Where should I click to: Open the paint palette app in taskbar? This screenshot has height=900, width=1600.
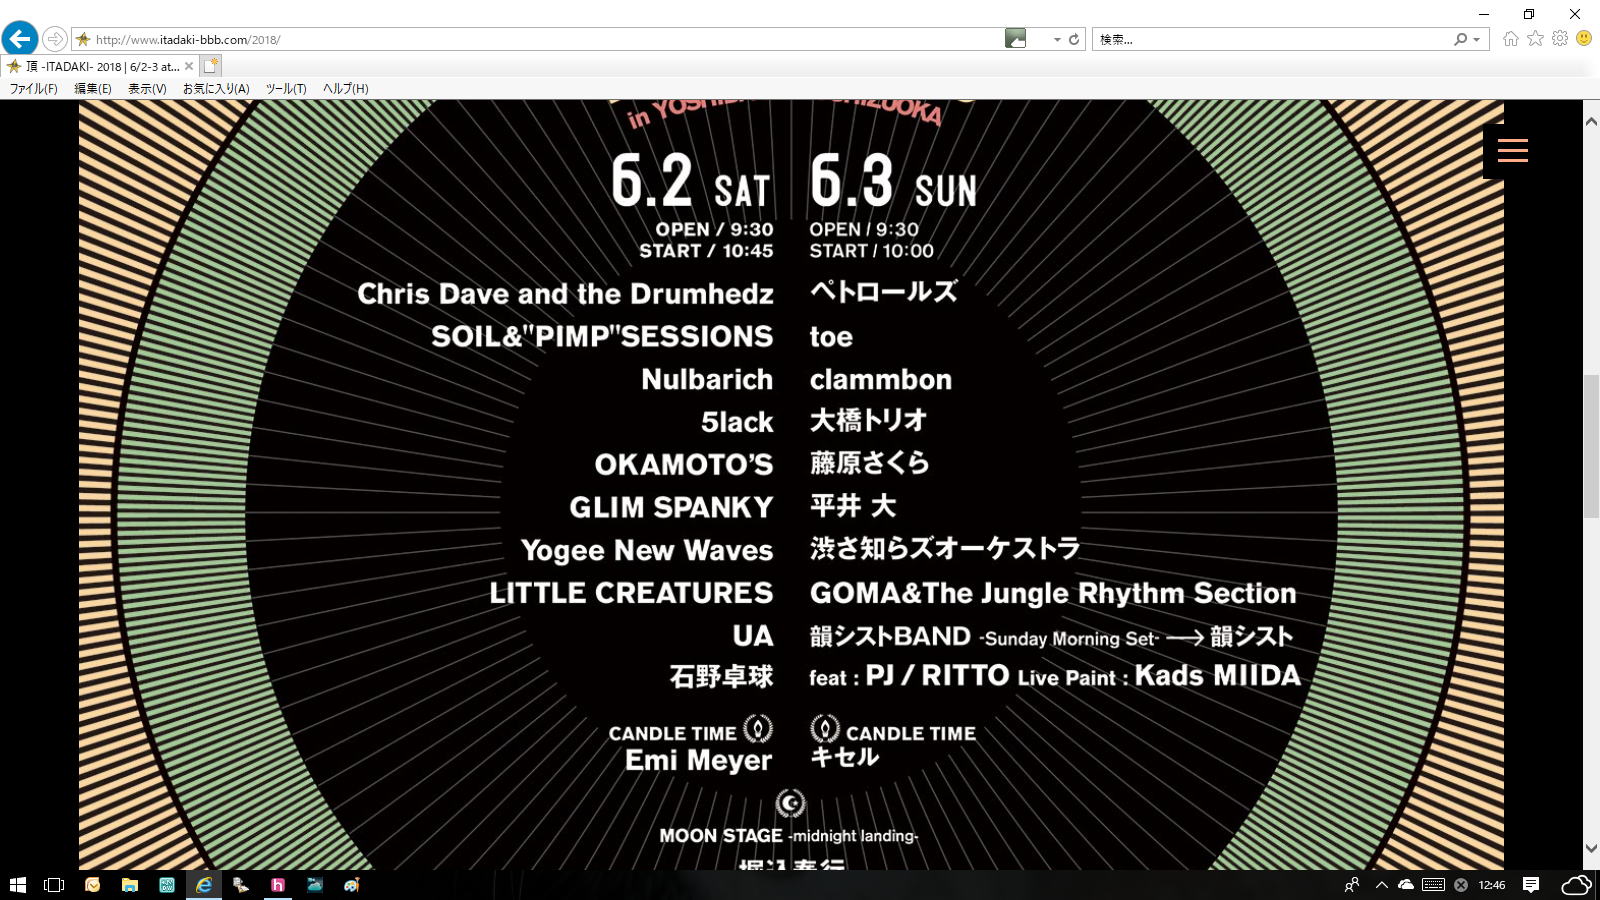352,885
